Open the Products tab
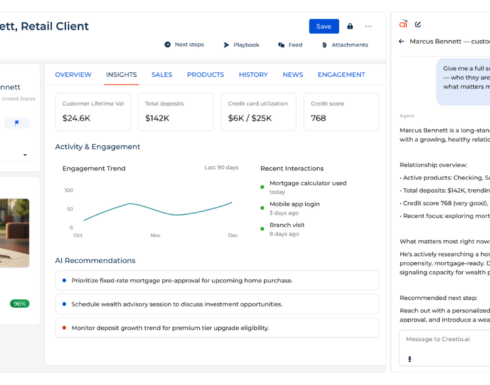This screenshot has width=490, height=385. [205, 75]
